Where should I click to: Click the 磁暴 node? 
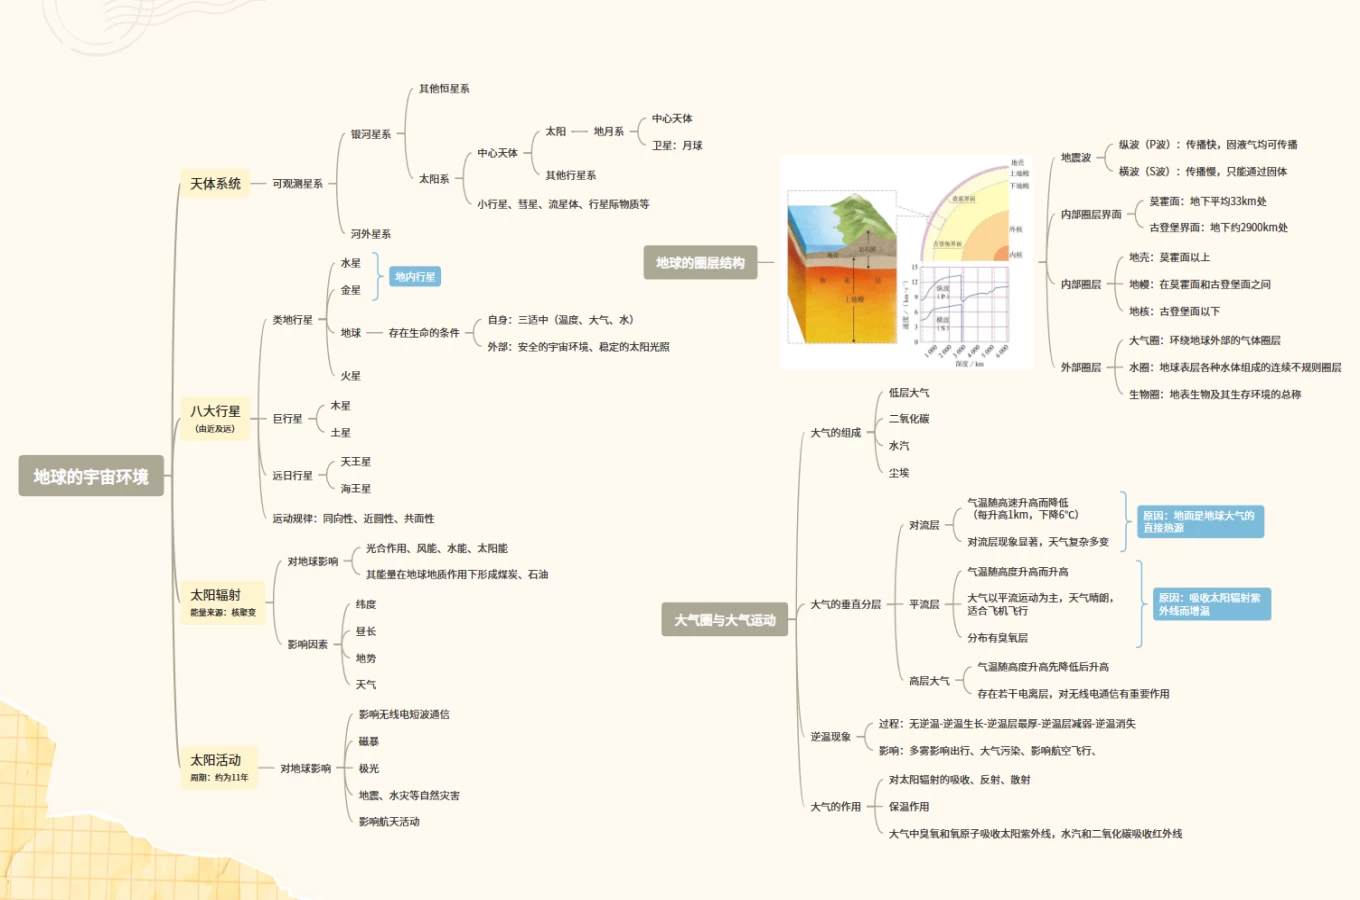[x=369, y=742]
